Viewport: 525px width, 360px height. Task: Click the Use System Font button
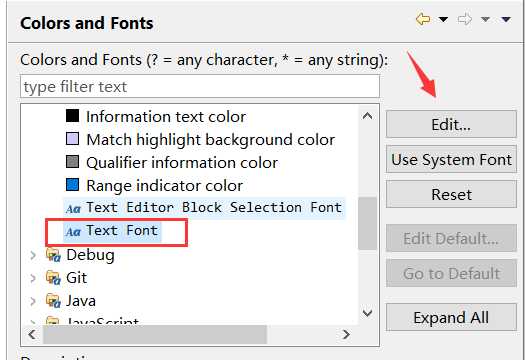click(451, 159)
